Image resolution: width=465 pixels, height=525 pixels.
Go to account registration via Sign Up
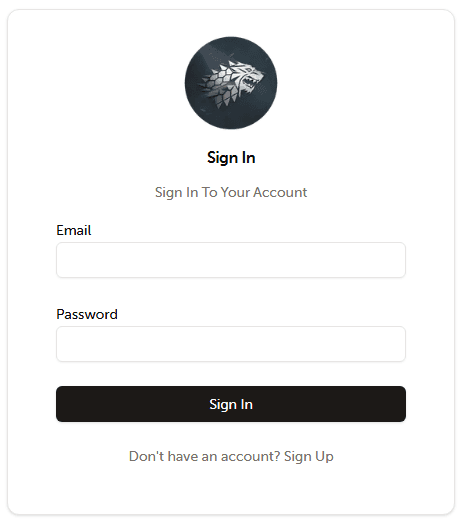(309, 457)
